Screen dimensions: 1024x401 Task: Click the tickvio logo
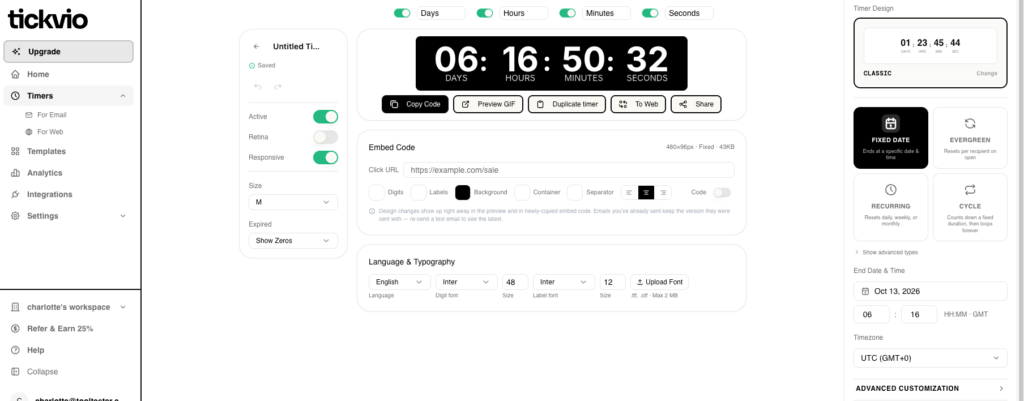[x=48, y=19]
